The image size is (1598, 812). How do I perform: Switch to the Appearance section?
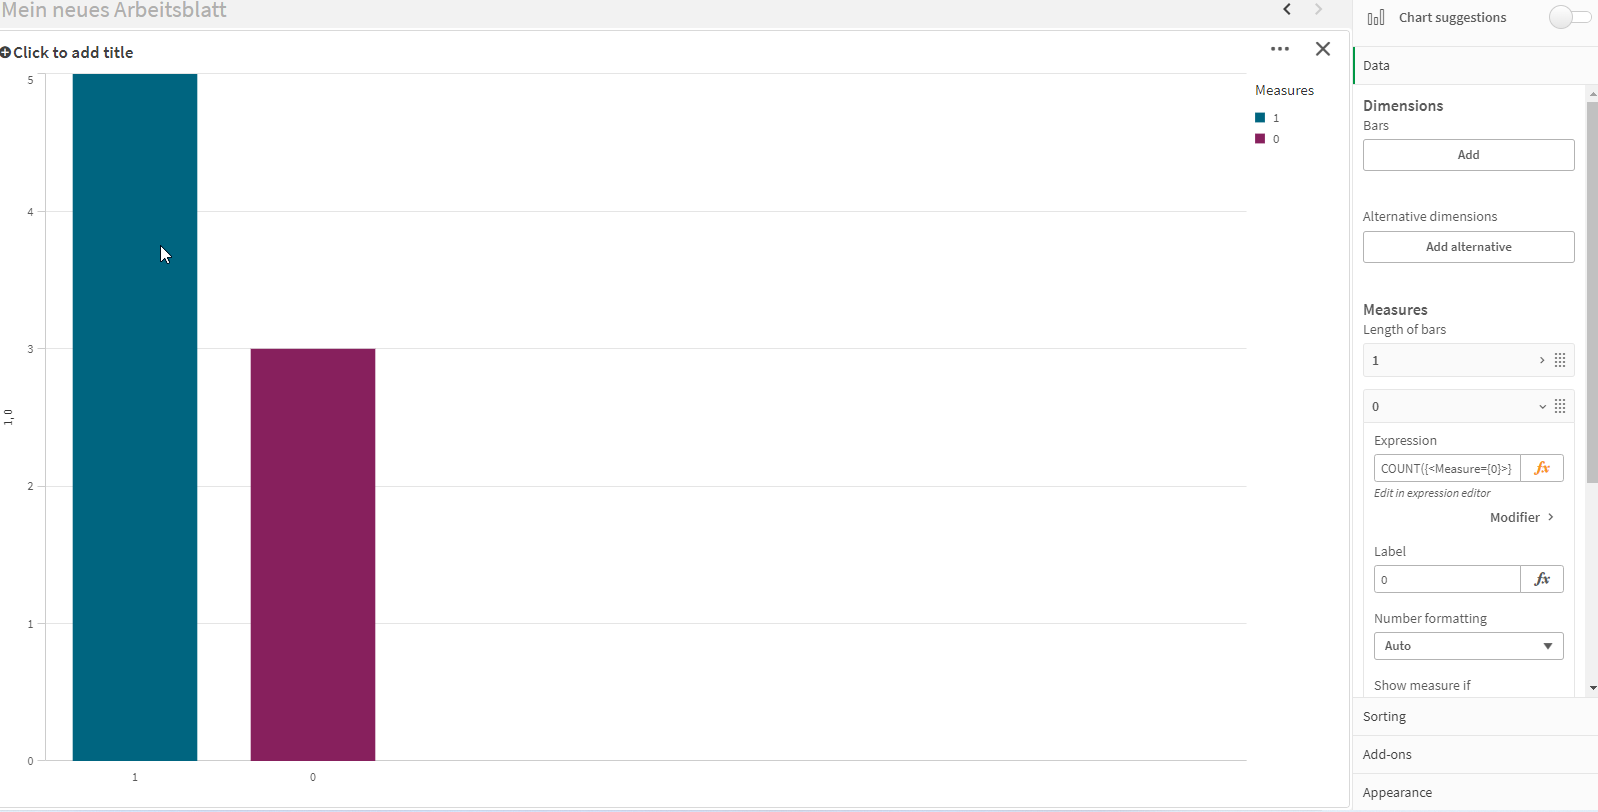(x=1398, y=792)
